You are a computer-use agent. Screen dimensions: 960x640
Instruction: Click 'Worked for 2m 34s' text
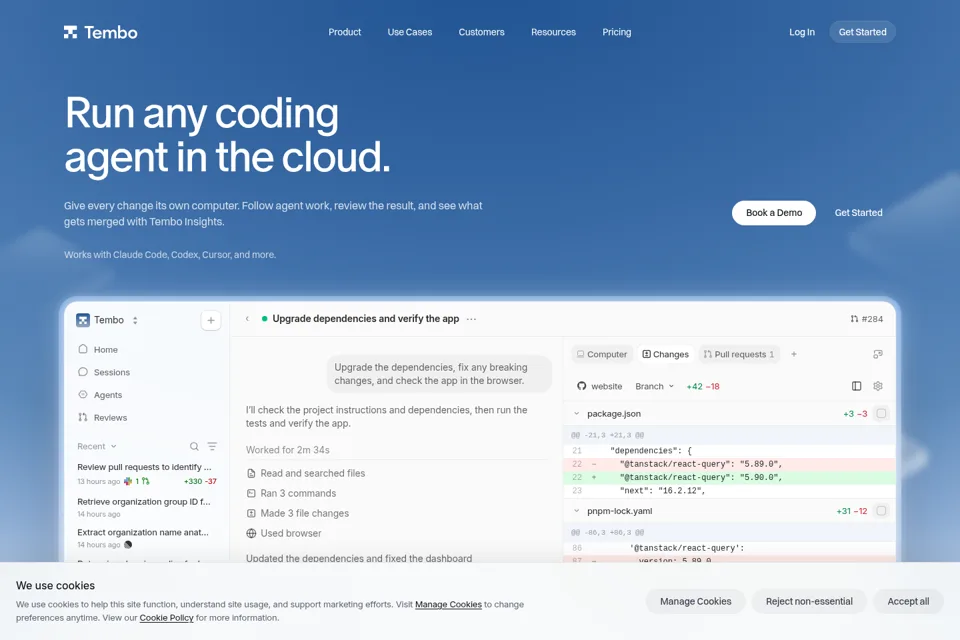coord(288,450)
